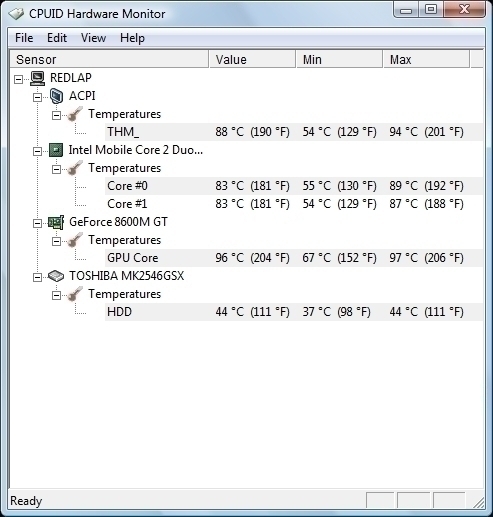This screenshot has height=517, width=493.
Task: Select the ACPI label
Action: 82,96
